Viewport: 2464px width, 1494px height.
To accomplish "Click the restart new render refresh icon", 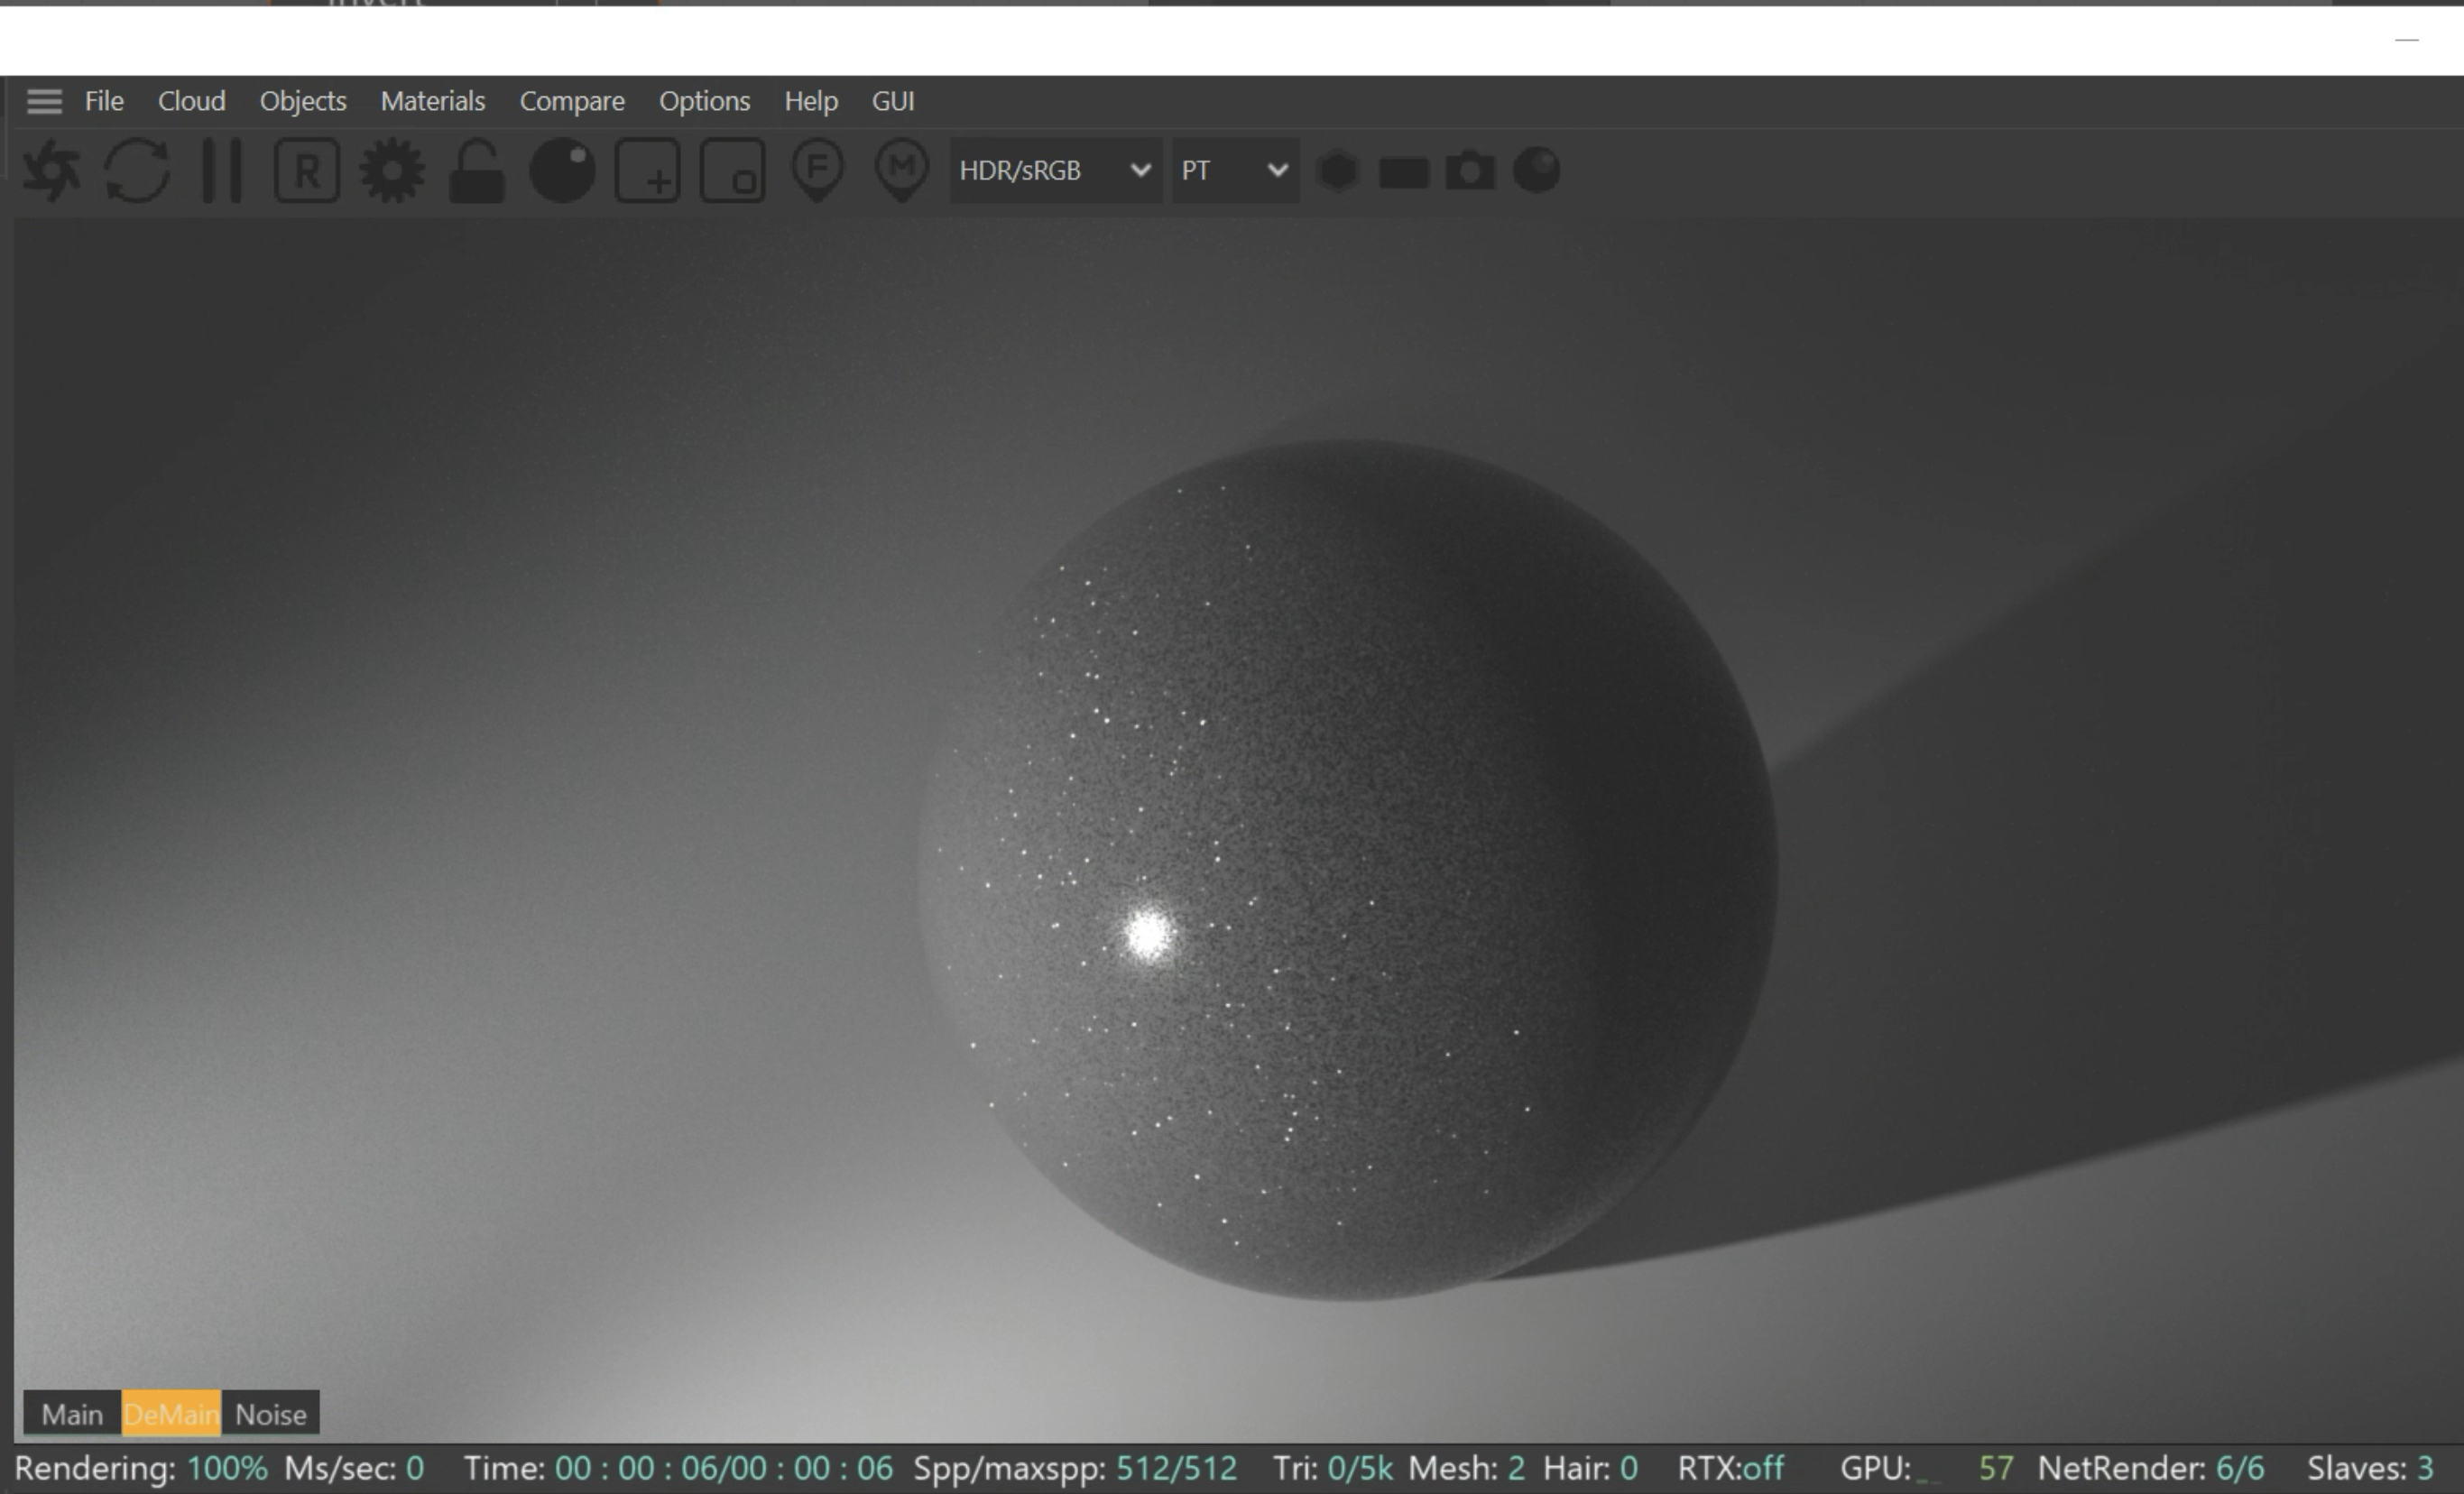I will point(137,171).
